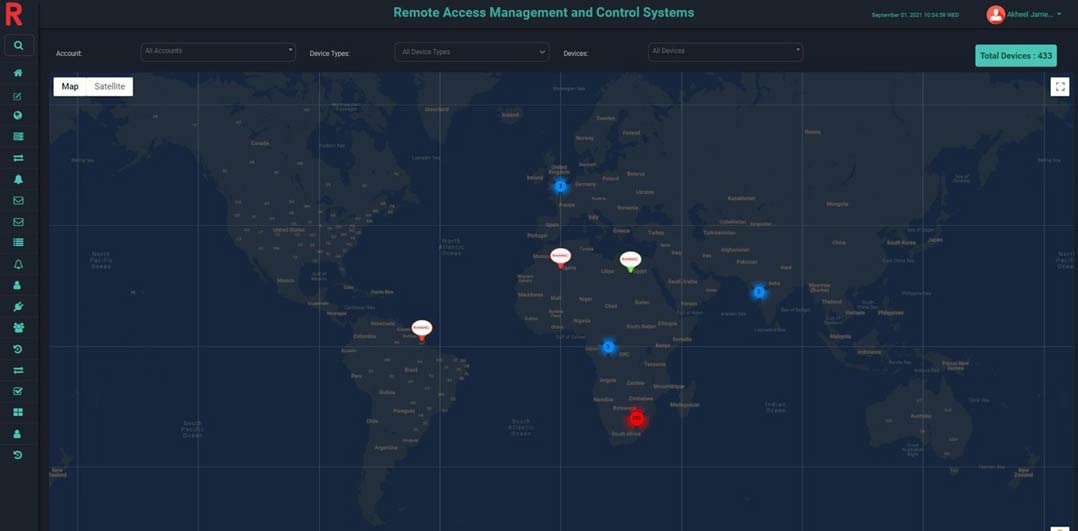Open the four-square grid icon in sidebar
This screenshot has width=1078, height=531.
click(x=18, y=412)
